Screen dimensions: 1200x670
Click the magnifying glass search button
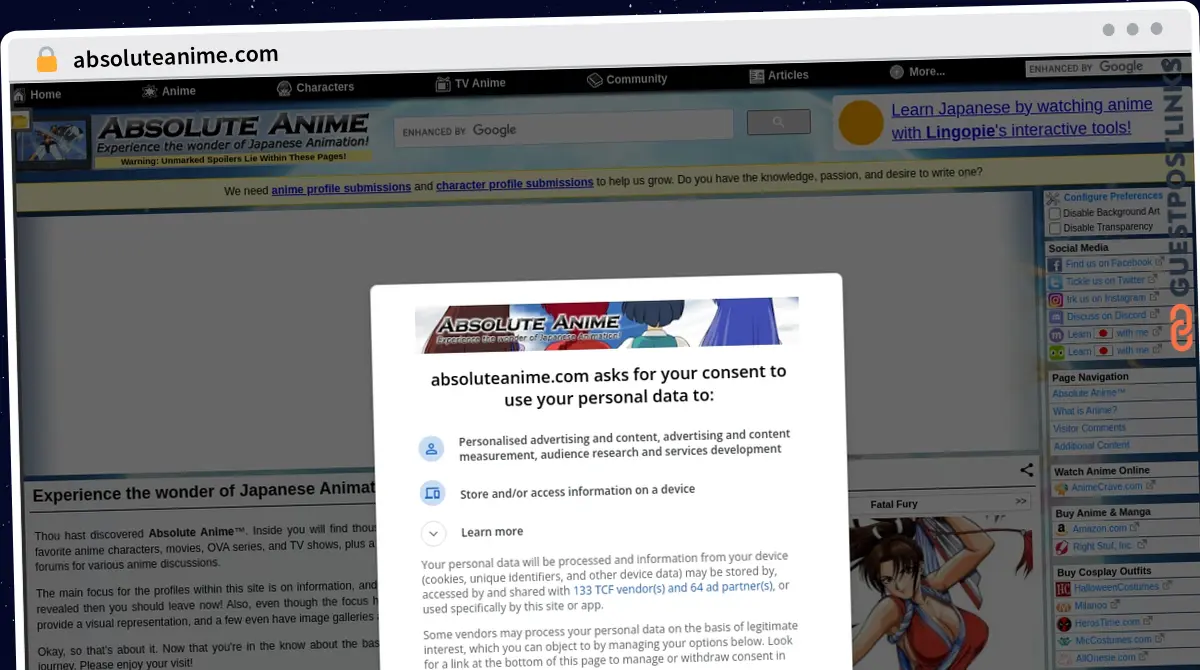778,121
